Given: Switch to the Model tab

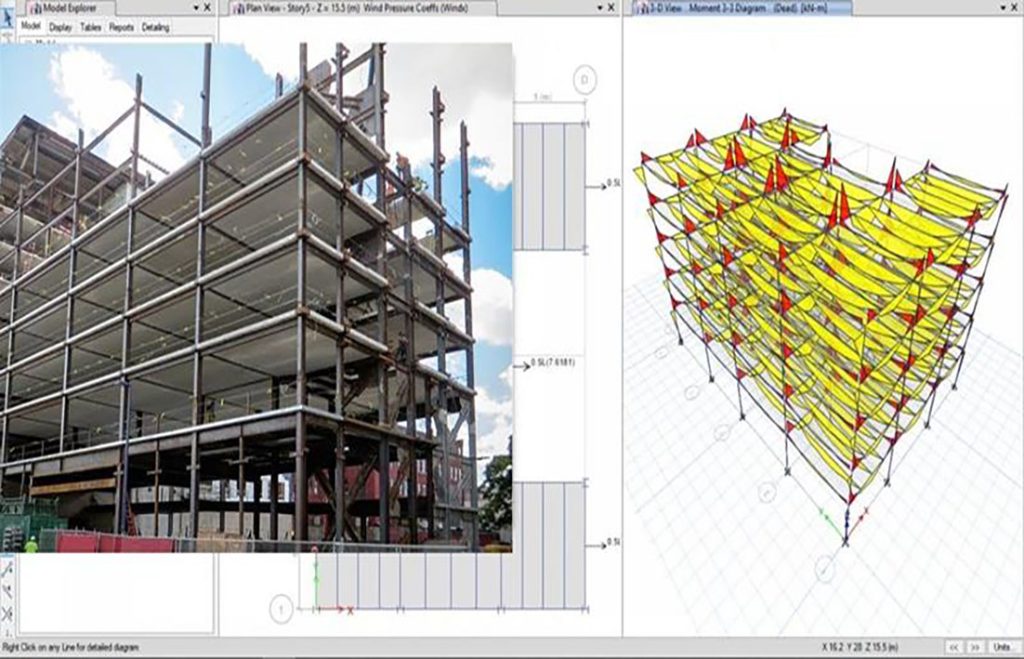Looking at the screenshot, I should pyautogui.click(x=32, y=27).
